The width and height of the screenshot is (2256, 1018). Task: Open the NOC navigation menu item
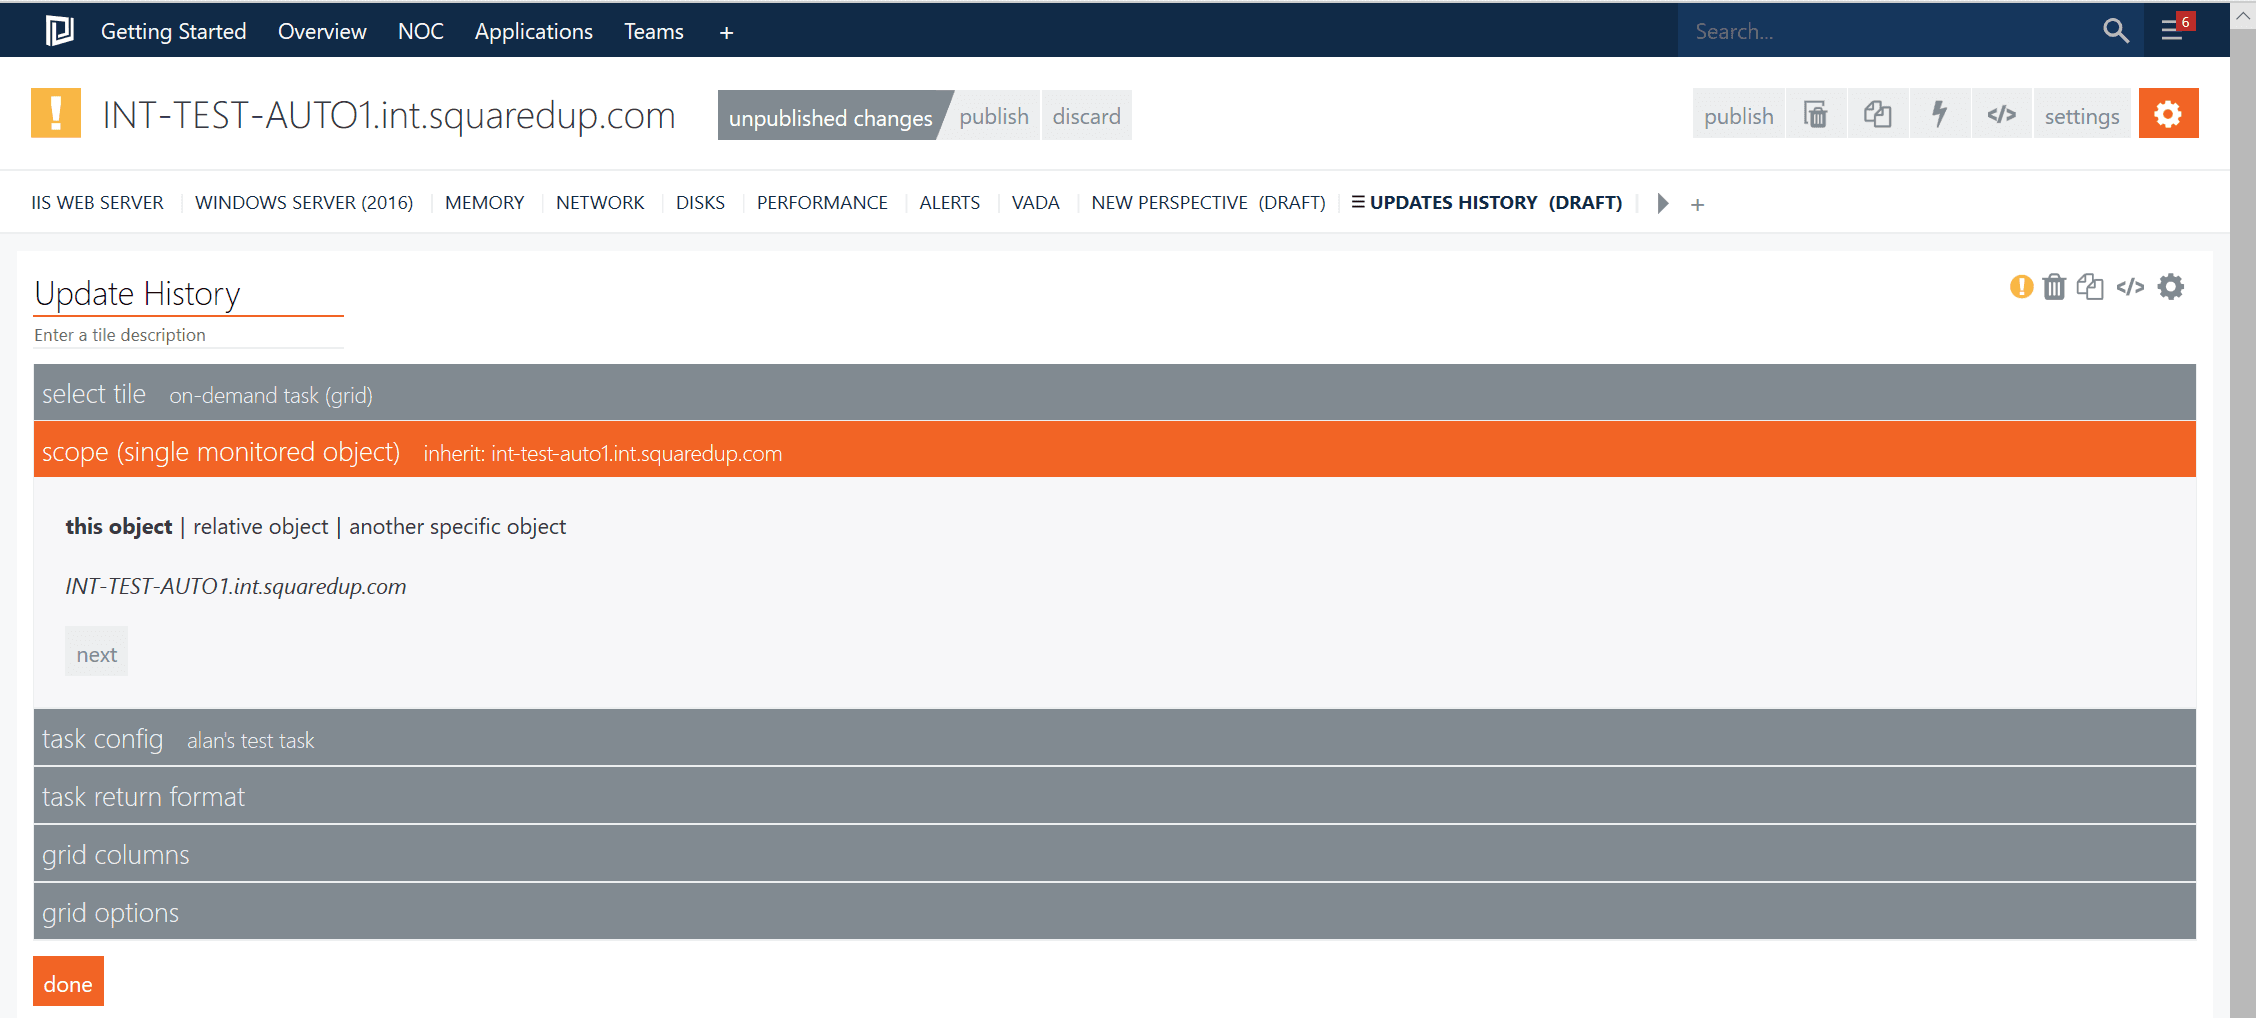420,32
